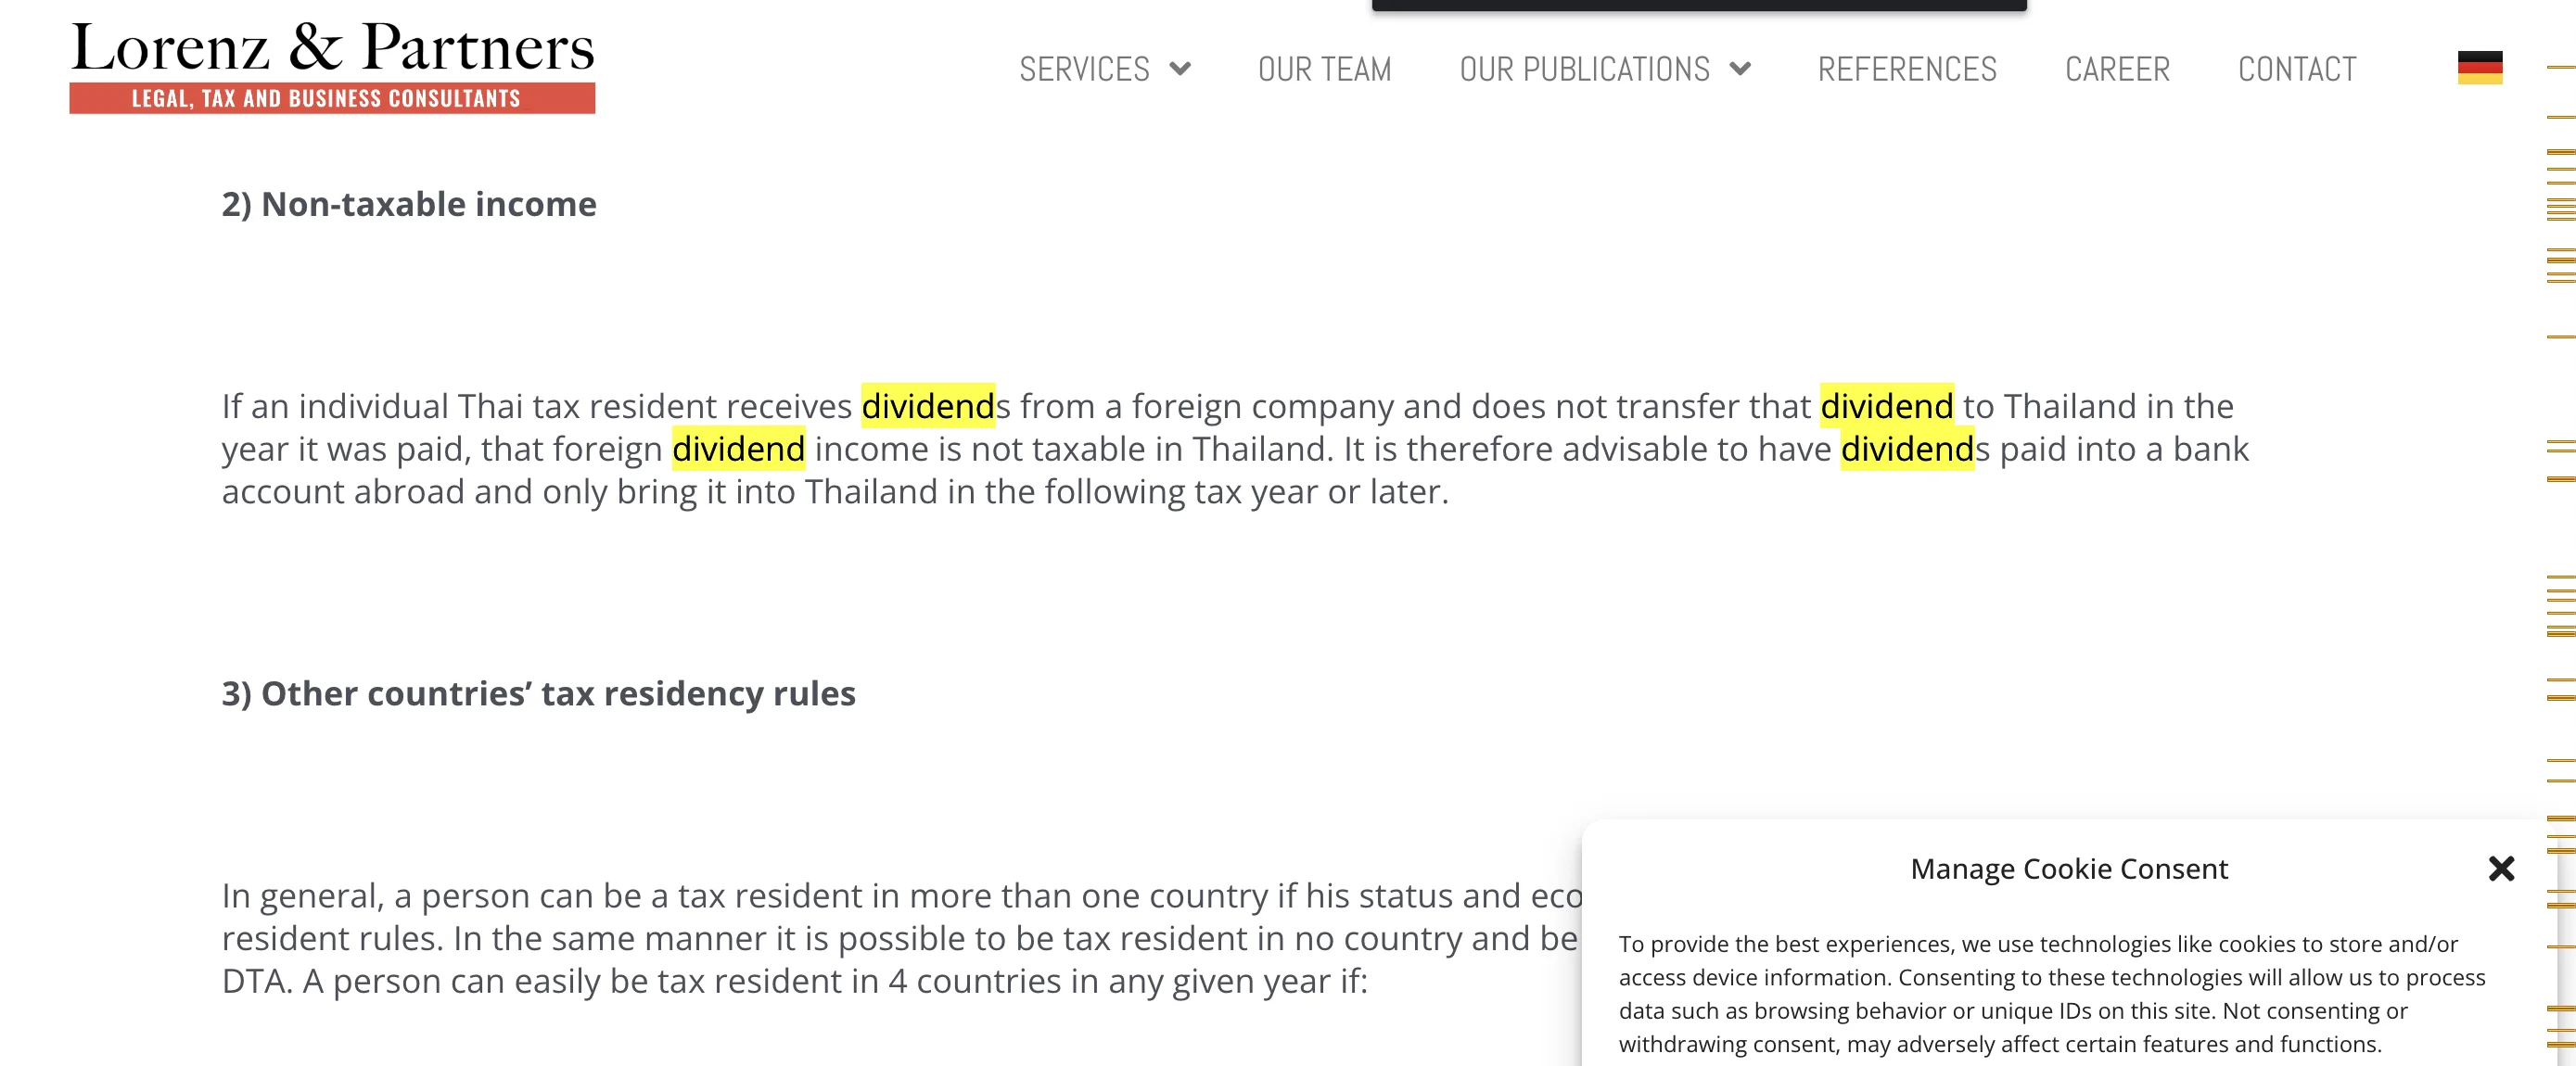Click the highlighted 'dividend' before 'to Thailand'

(1887, 406)
